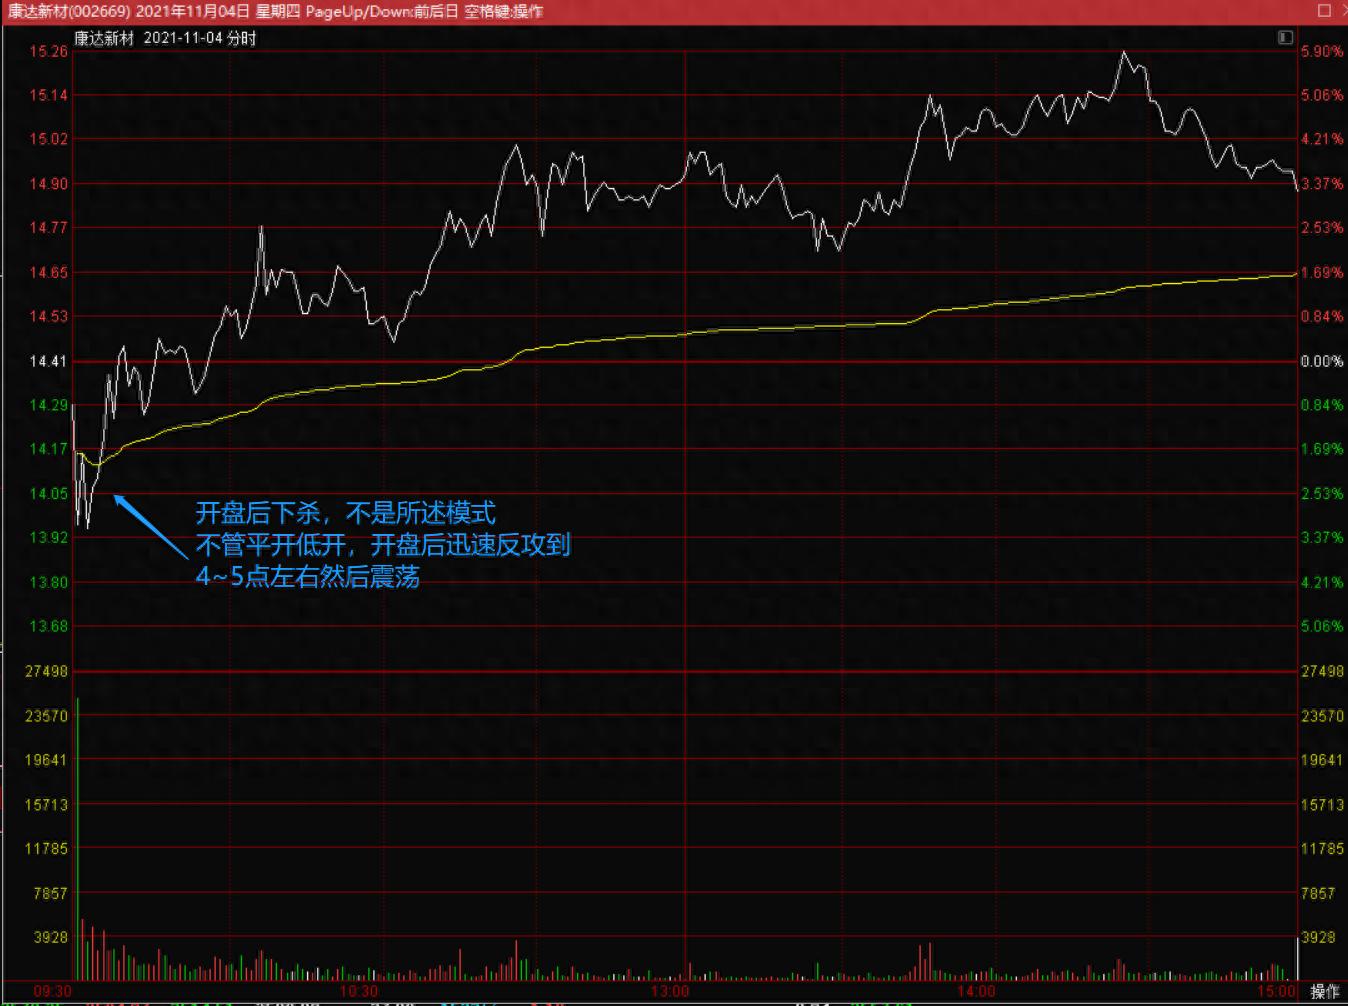
Task: Maximize the chart window
Action: click(1324, 11)
